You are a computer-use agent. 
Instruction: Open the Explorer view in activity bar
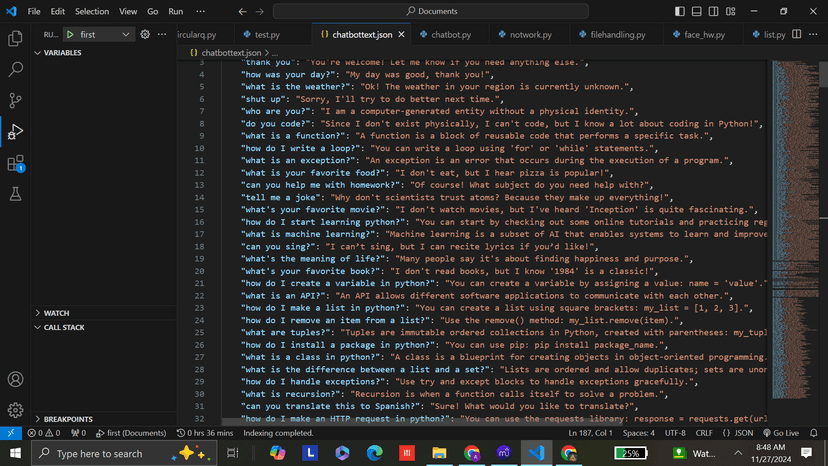[15, 39]
